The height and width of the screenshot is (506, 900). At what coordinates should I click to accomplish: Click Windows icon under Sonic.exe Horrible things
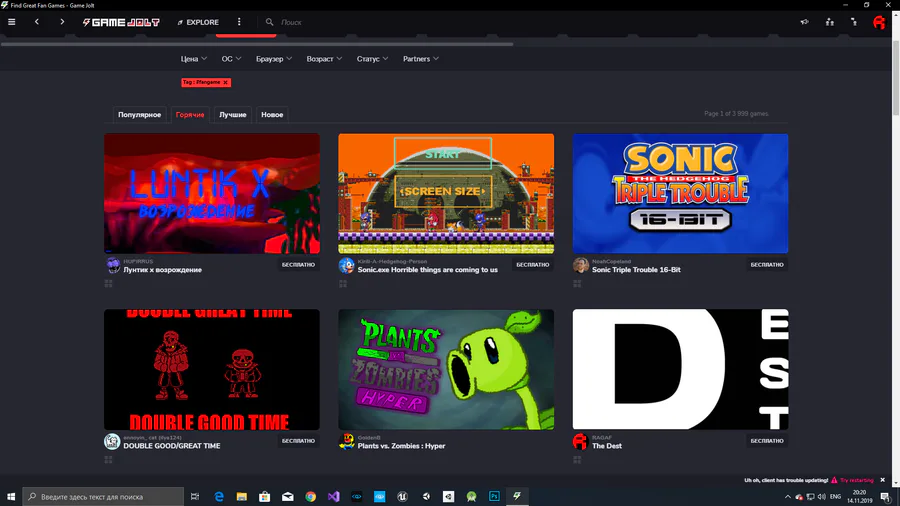click(x=343, y=283)
